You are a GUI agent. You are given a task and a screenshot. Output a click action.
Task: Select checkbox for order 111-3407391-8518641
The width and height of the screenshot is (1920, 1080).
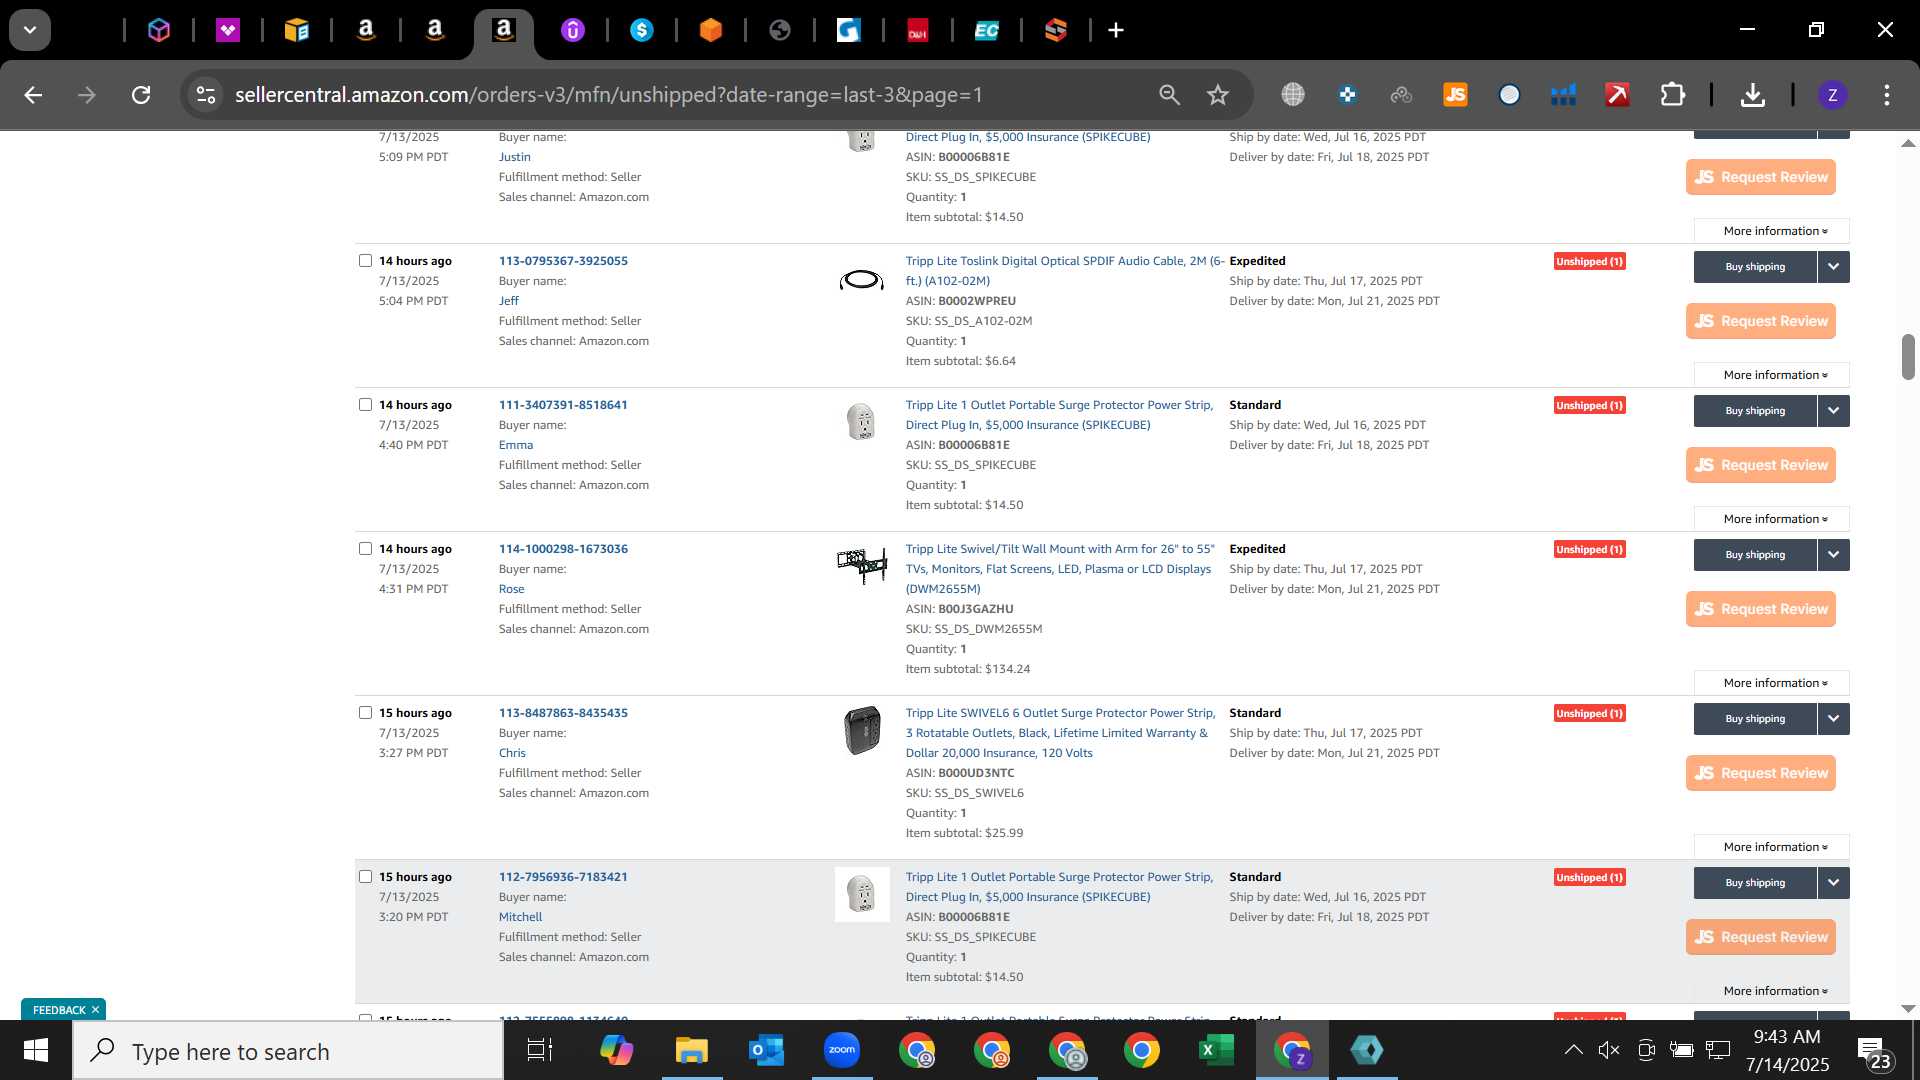pyautogui.click(x=365, y=405)
